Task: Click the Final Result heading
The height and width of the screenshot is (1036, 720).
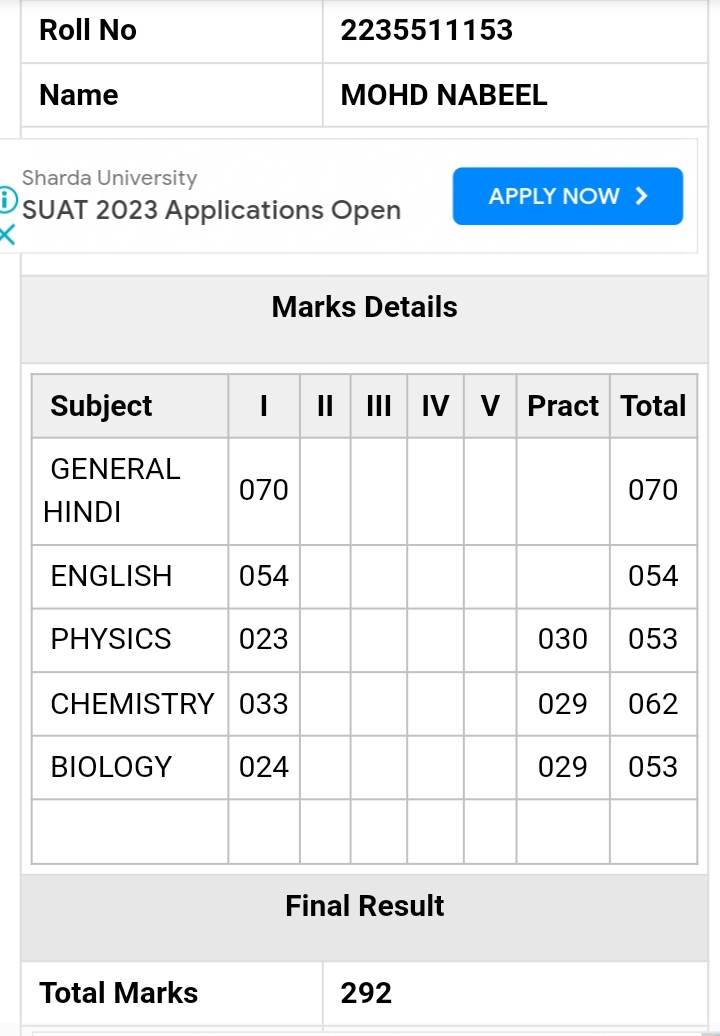Action: (365, 906)
